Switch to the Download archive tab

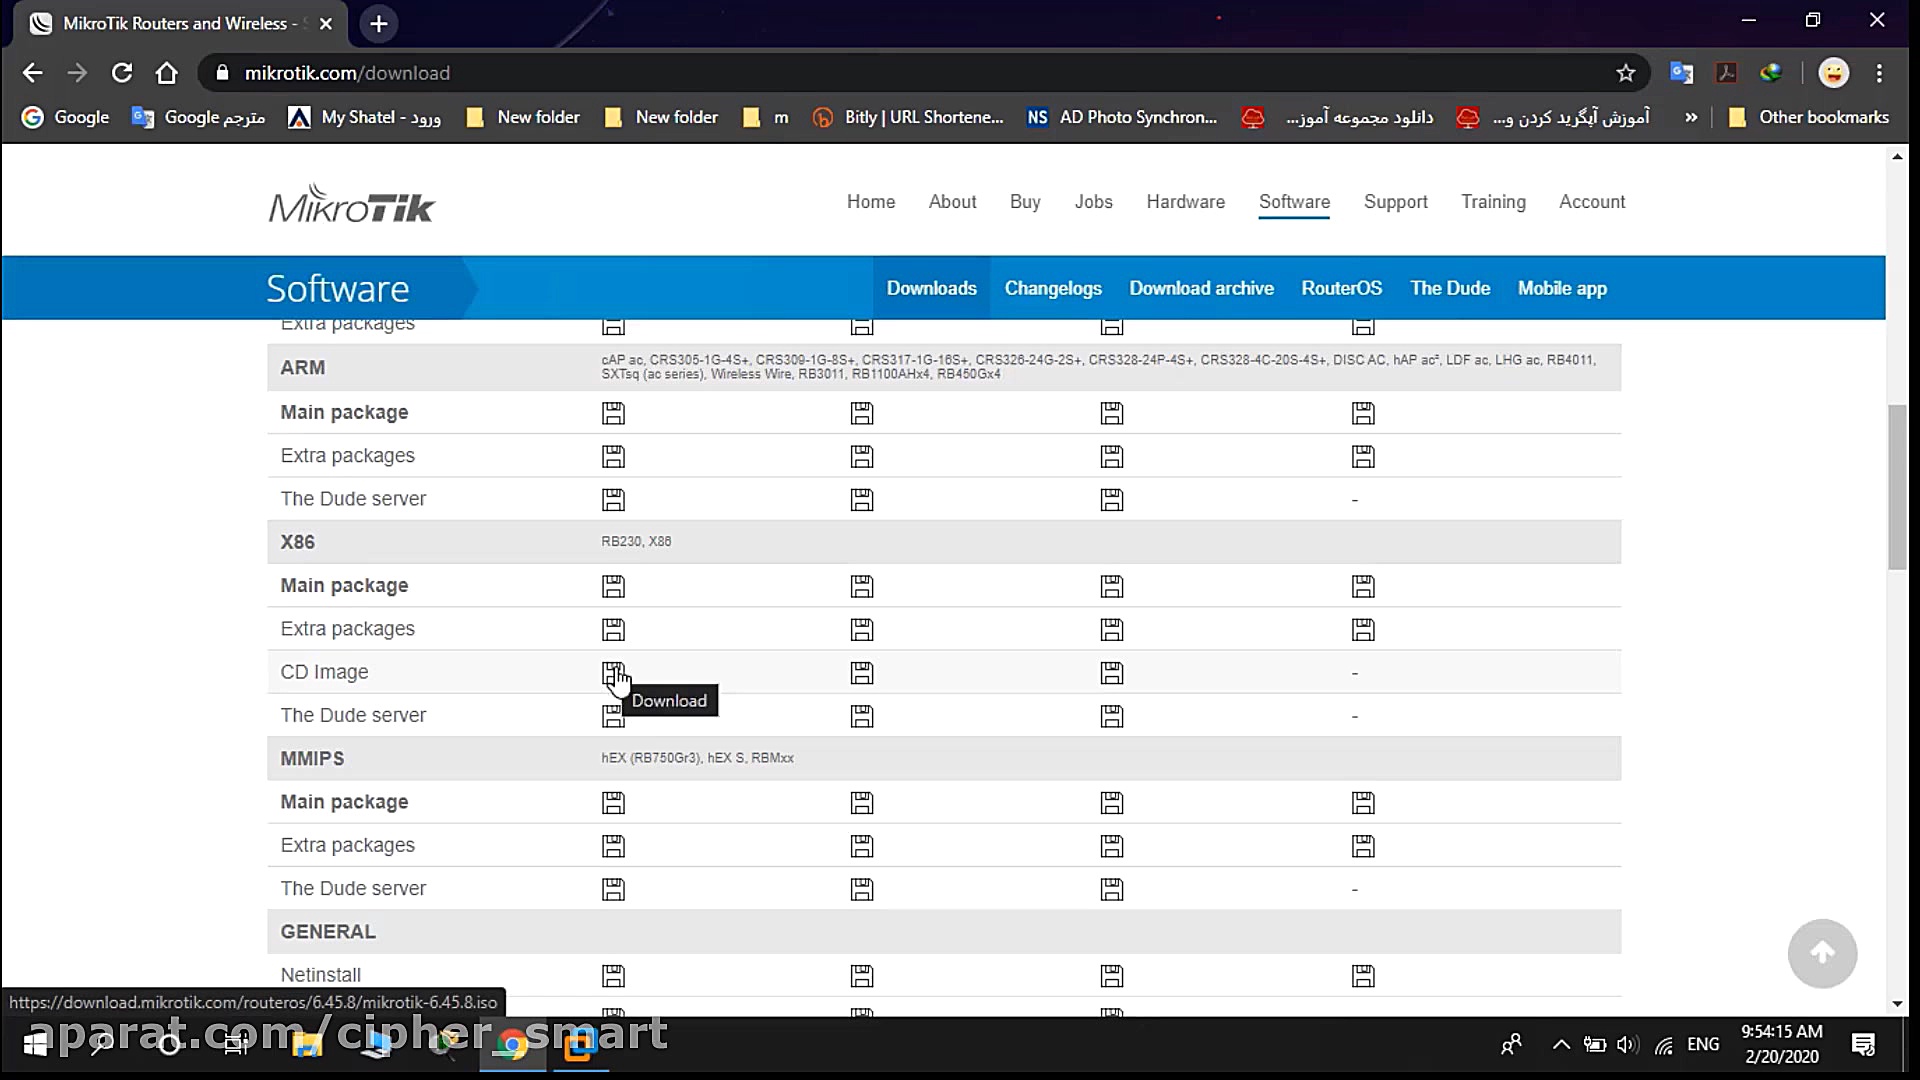pos(1200,288)
